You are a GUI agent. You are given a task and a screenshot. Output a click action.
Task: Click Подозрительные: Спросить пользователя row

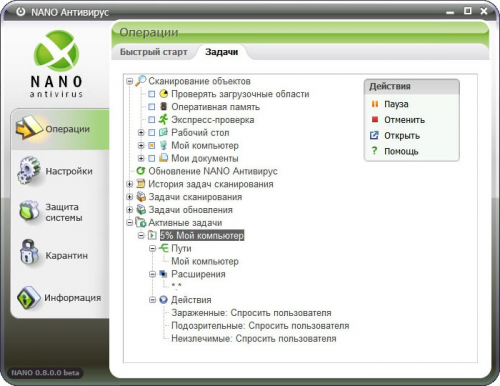(260, 326)
